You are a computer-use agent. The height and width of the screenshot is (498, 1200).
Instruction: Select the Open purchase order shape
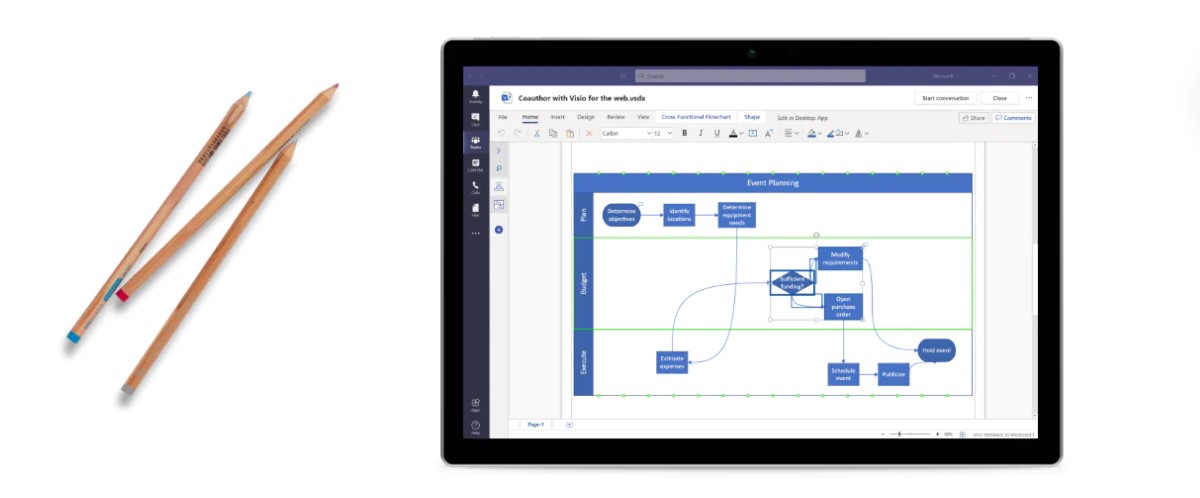[843, 306]
